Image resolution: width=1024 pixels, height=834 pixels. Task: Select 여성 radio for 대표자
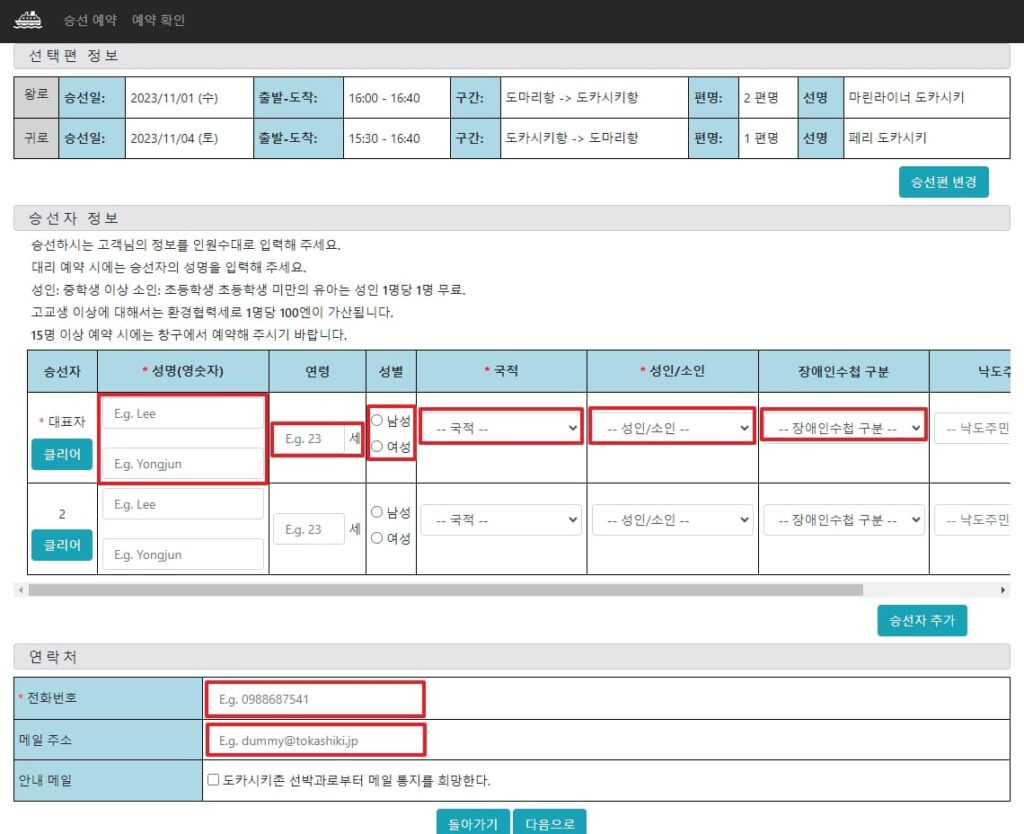coord(377,446)
